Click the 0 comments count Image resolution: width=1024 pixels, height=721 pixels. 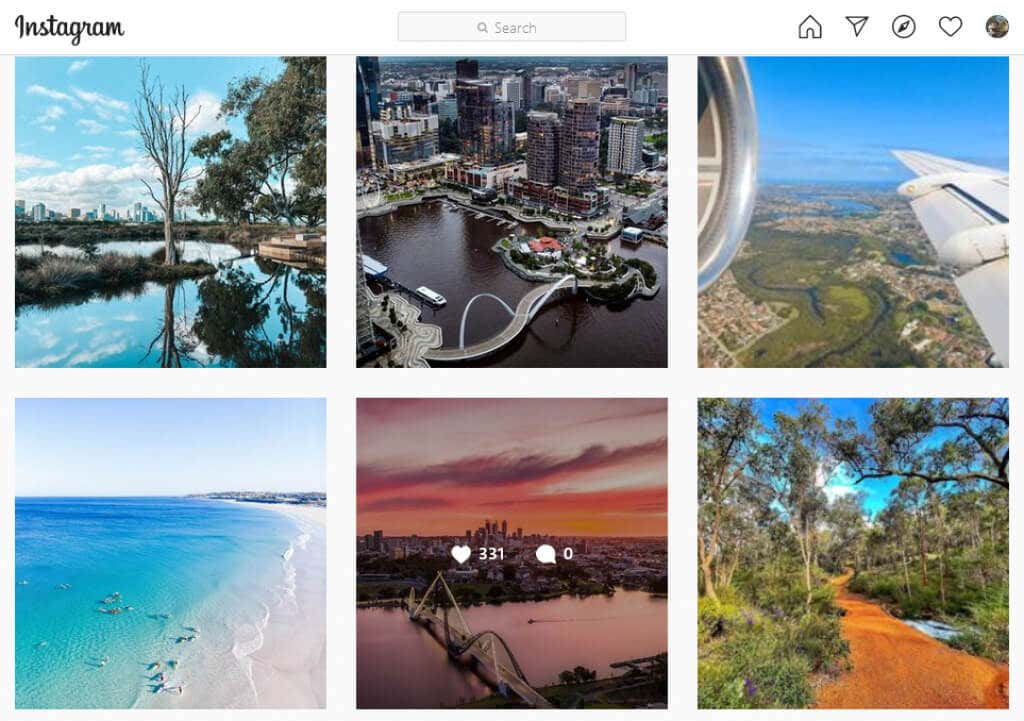click(568, 554)
